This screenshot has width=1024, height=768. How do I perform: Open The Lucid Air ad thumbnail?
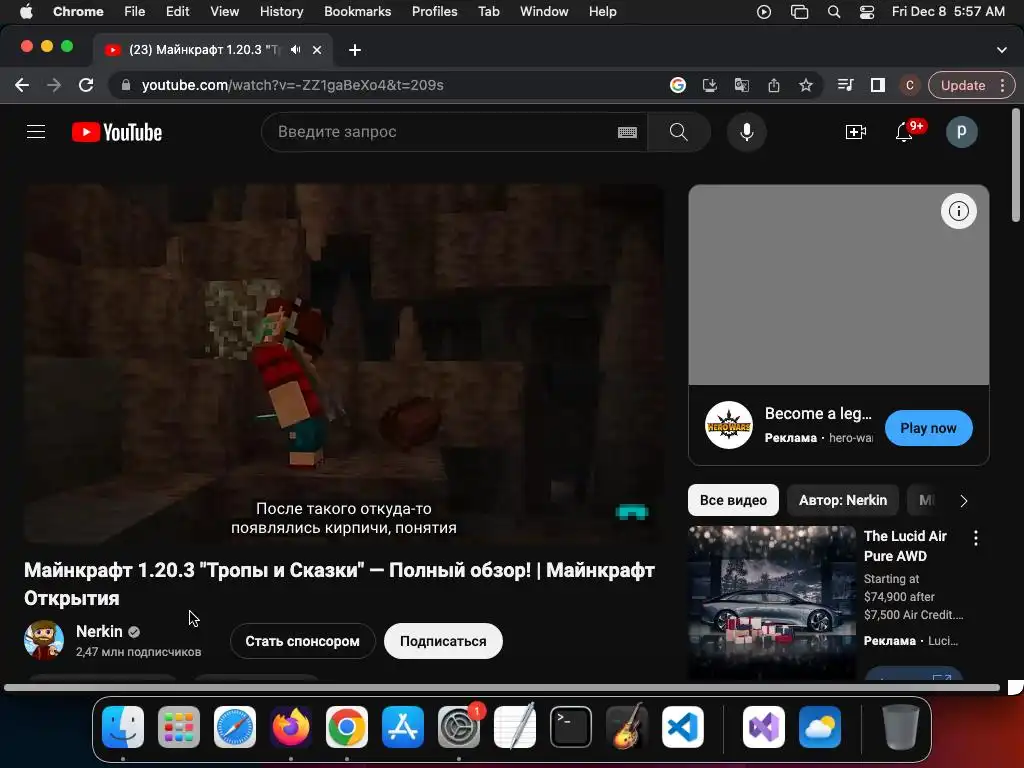(772, 602)
